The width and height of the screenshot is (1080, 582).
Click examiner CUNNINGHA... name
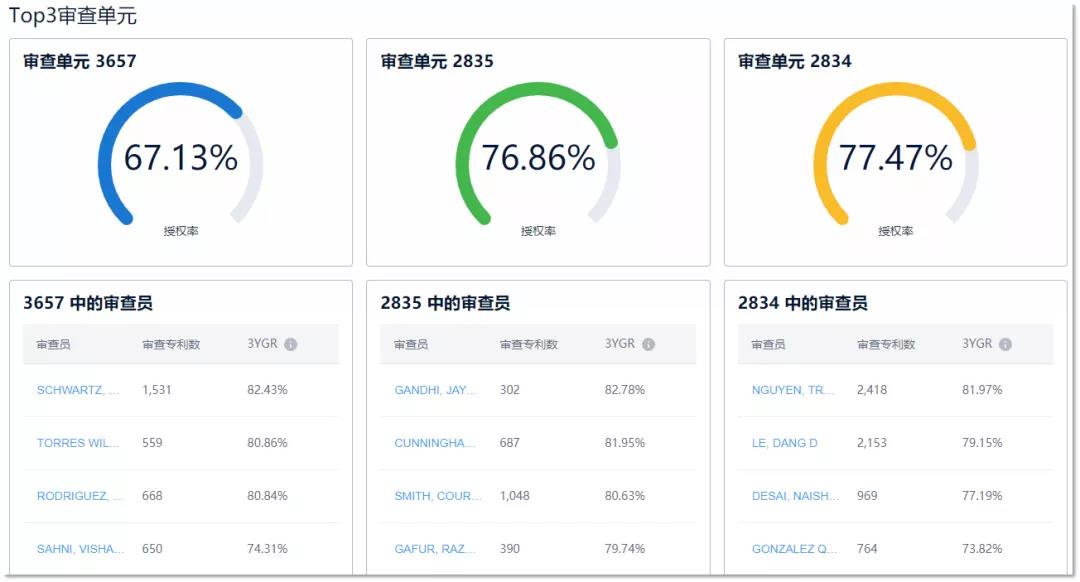click(435, 443)
